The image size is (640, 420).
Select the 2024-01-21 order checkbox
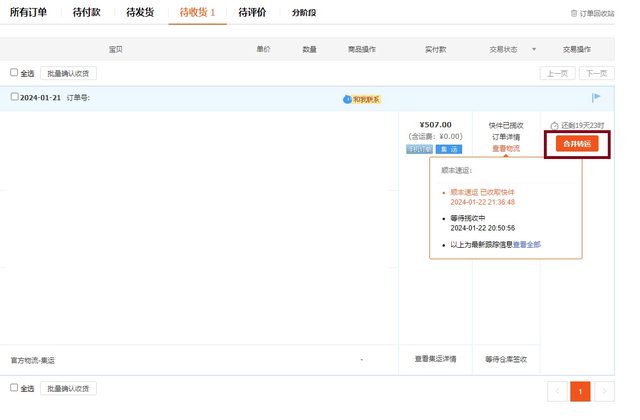14,97
